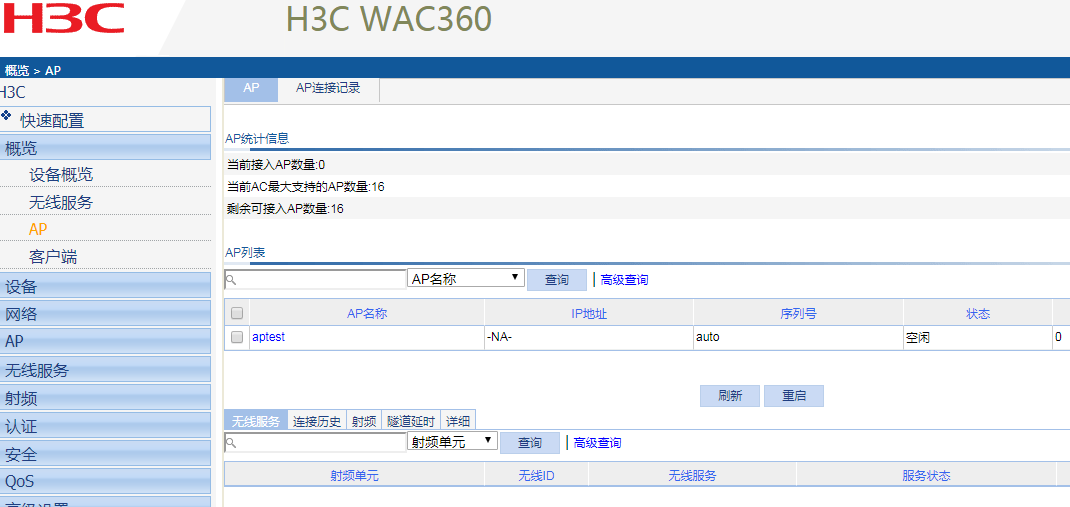Open 设备概览 under overview
1070x507 pixels.
tap(61, 175)
